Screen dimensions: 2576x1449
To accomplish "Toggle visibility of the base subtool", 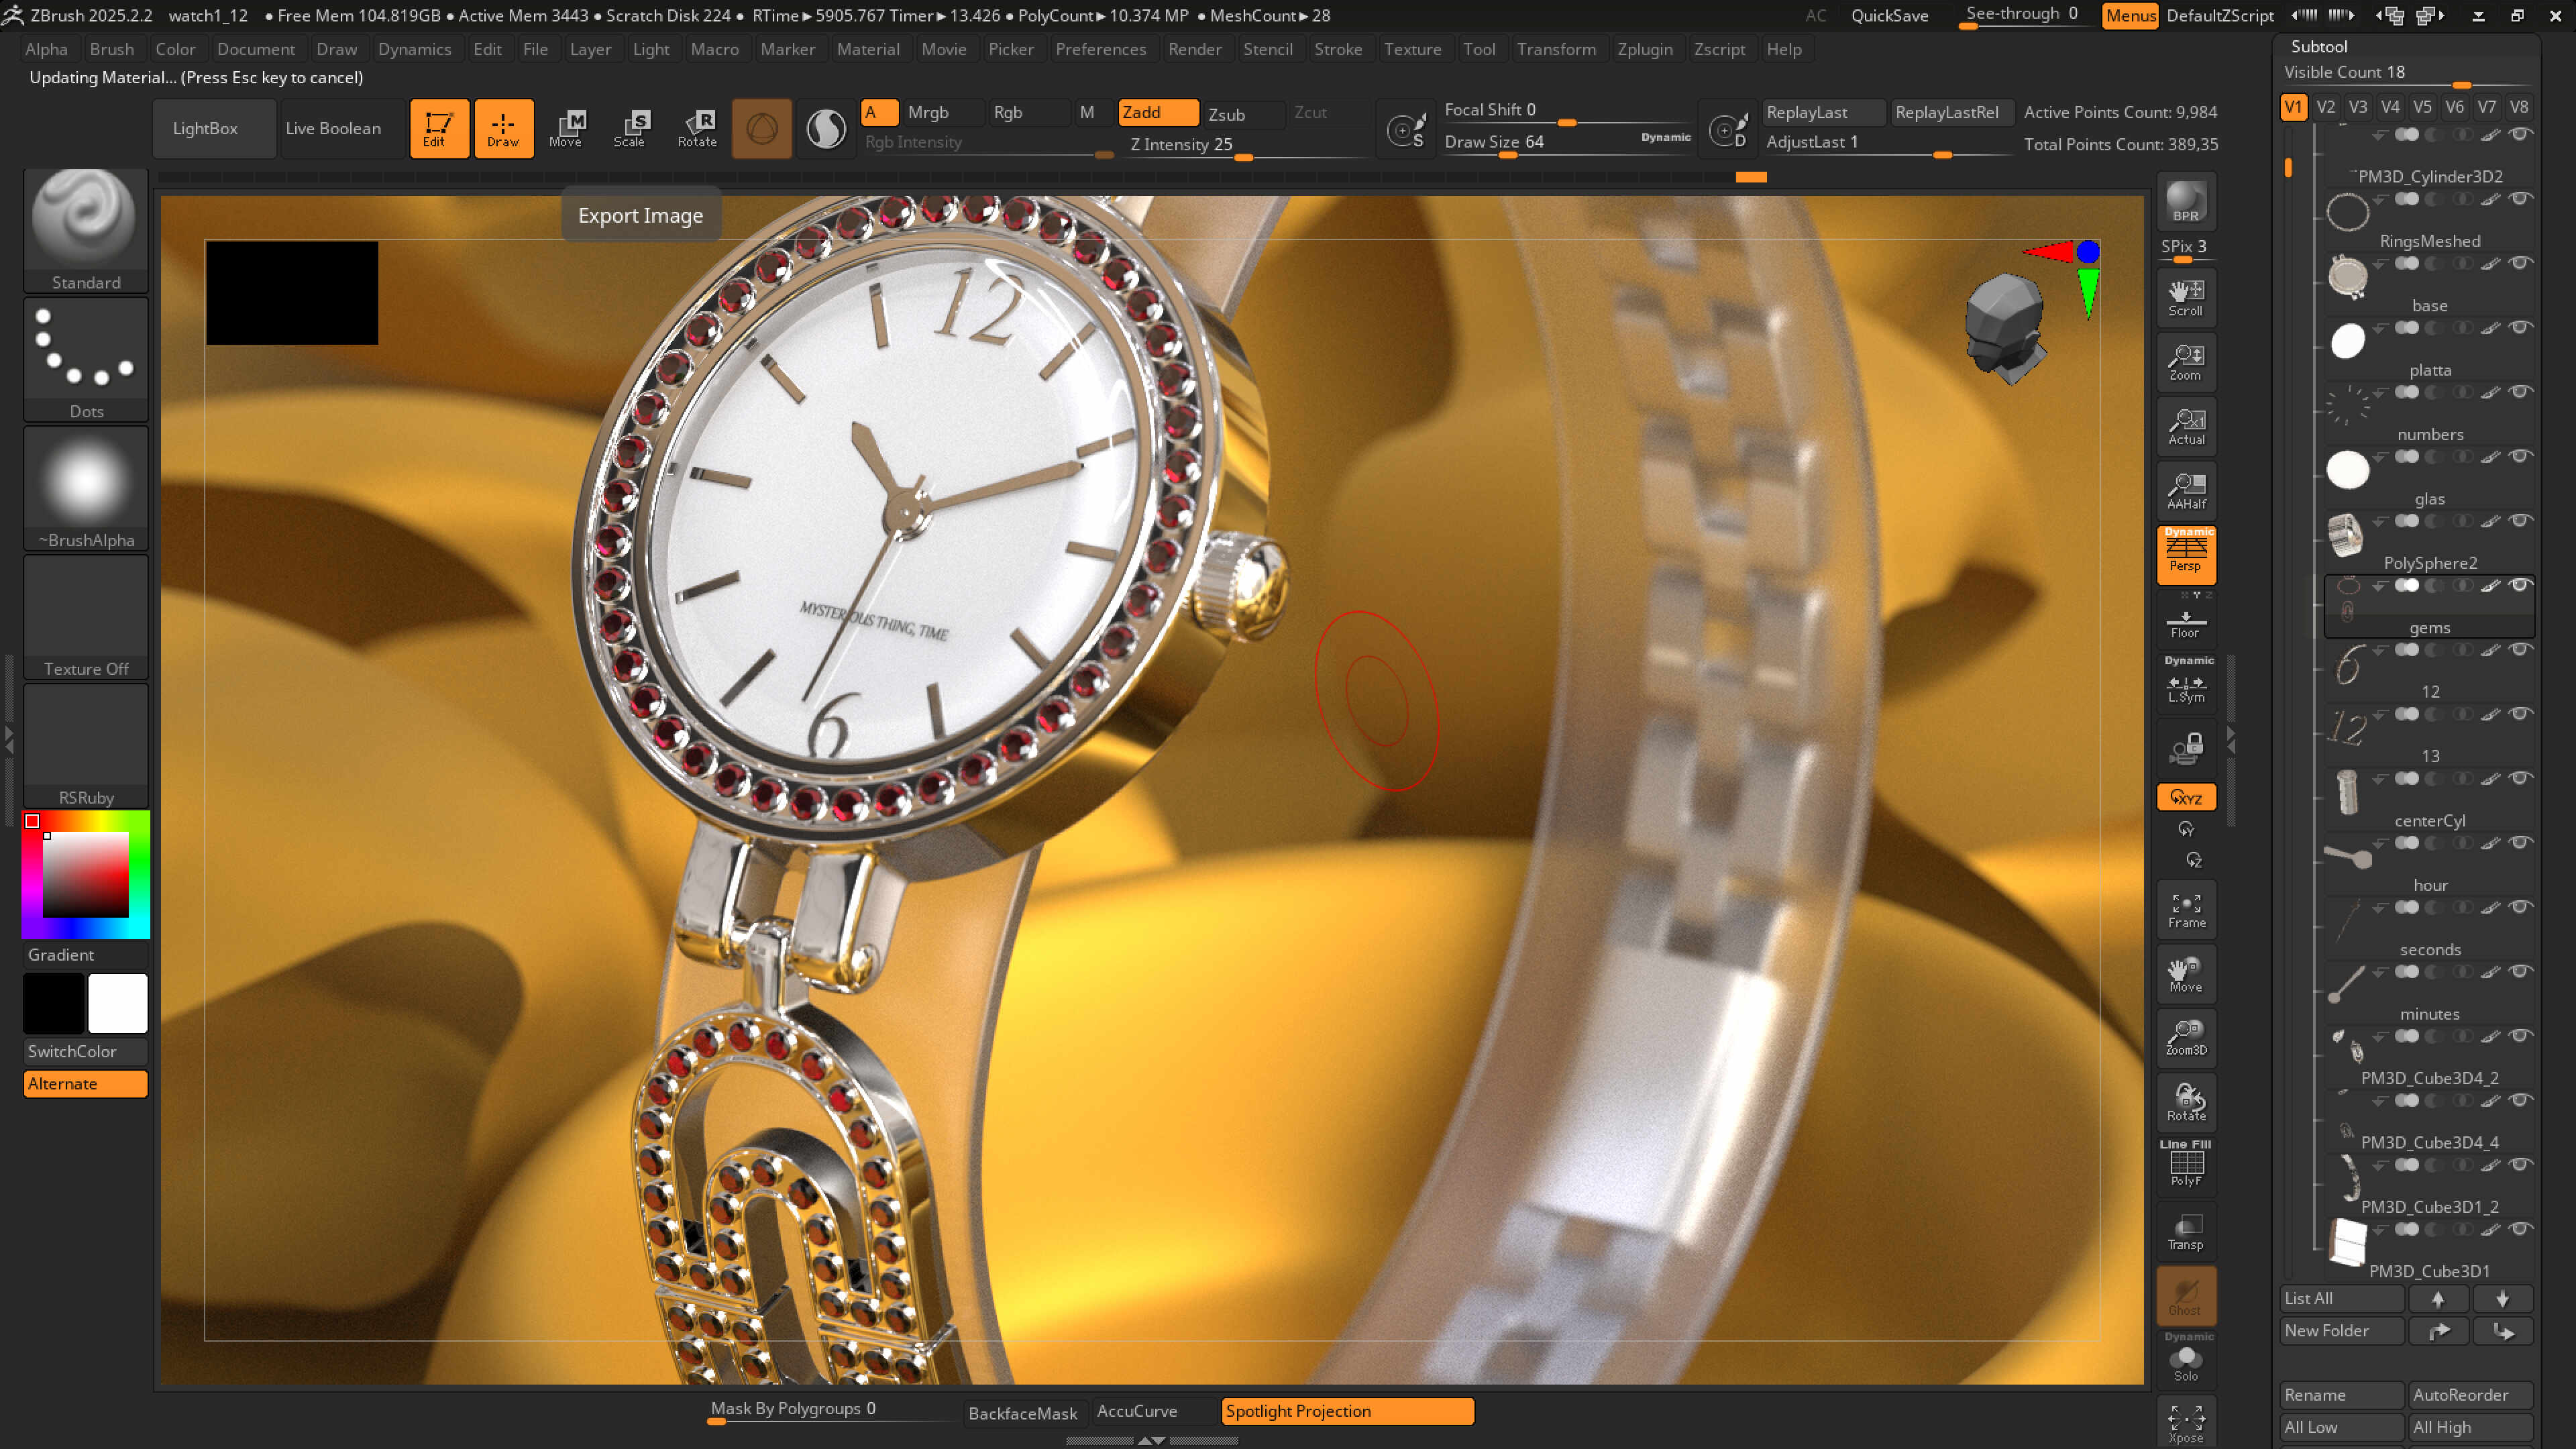I will (x=2521, y=263).
